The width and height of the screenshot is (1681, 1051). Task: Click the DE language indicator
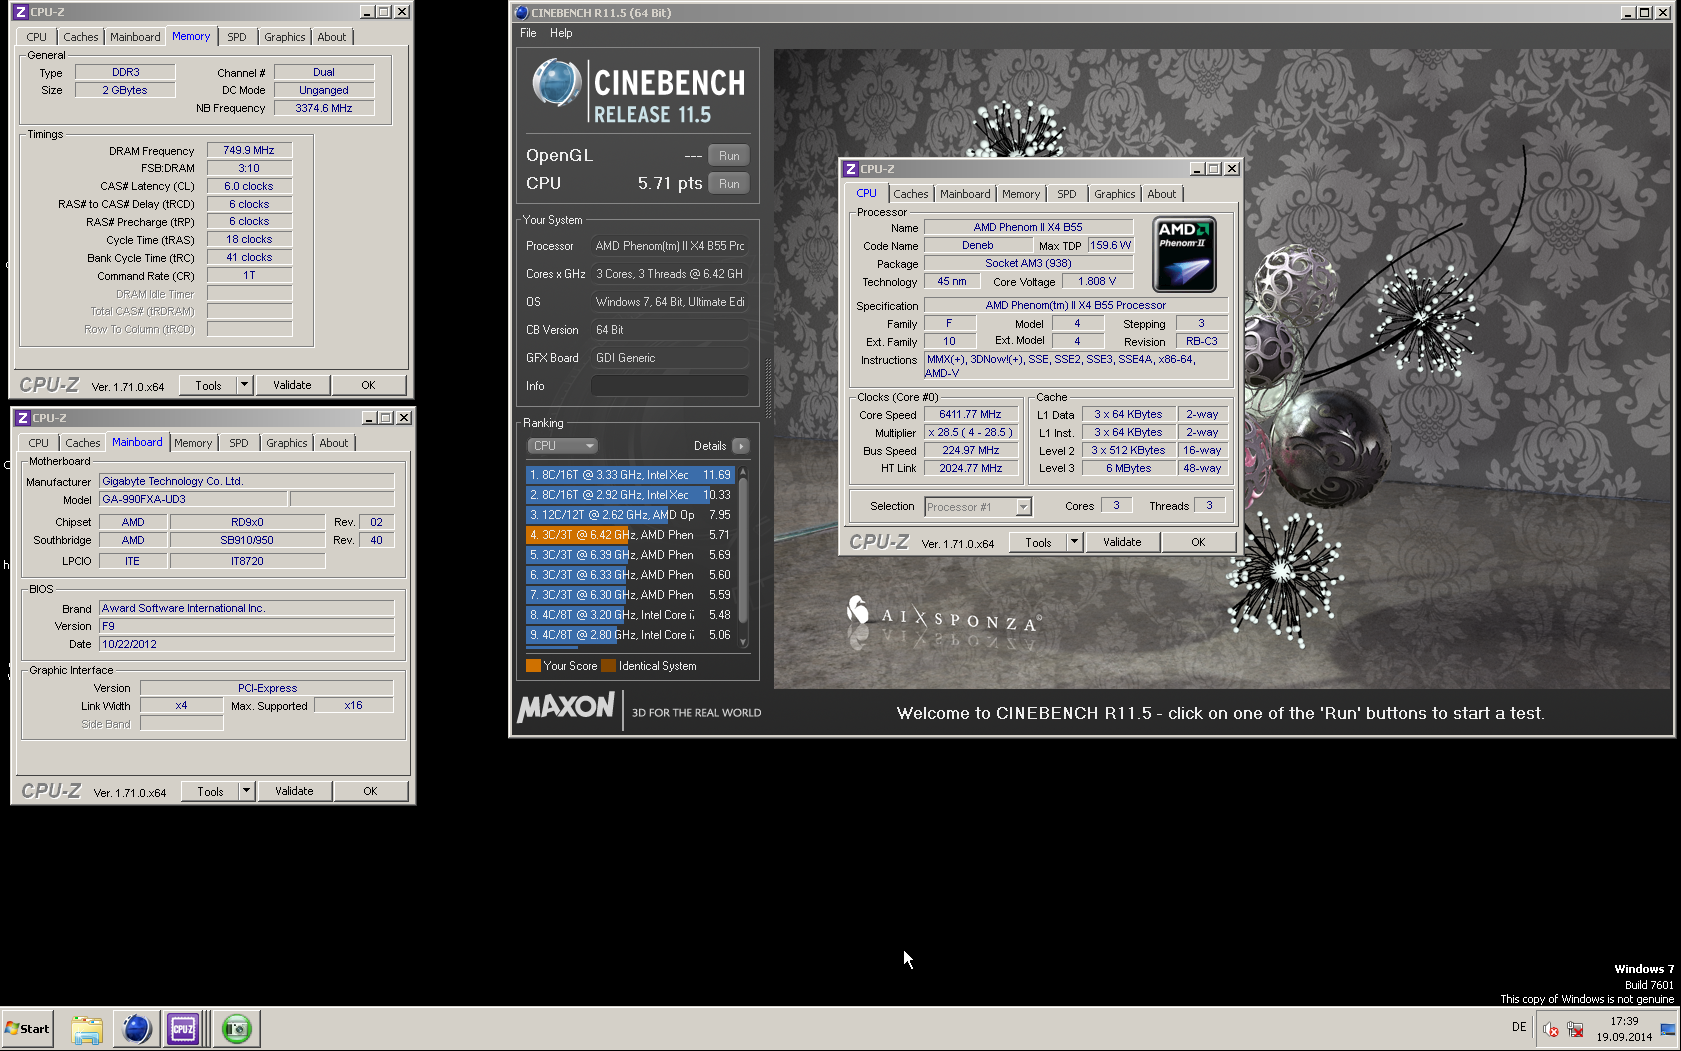click(1519, 1027)
